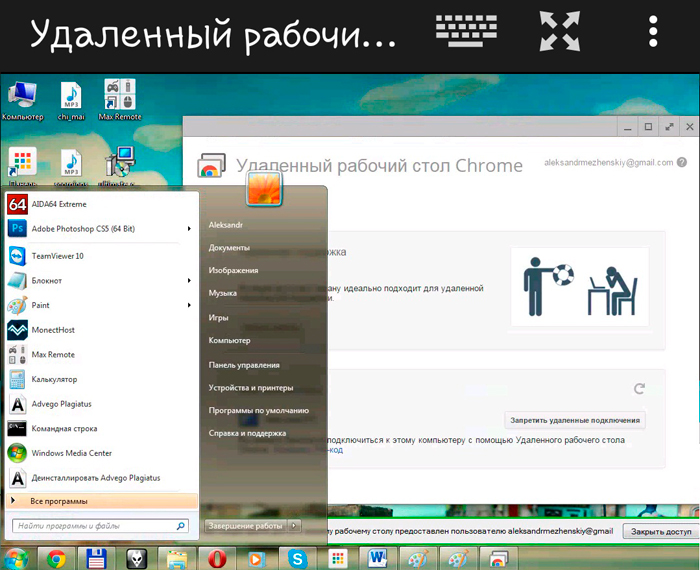The image size is (700, 570).
Task: Open Устройства и принтеры
Action: pos(251,388)
